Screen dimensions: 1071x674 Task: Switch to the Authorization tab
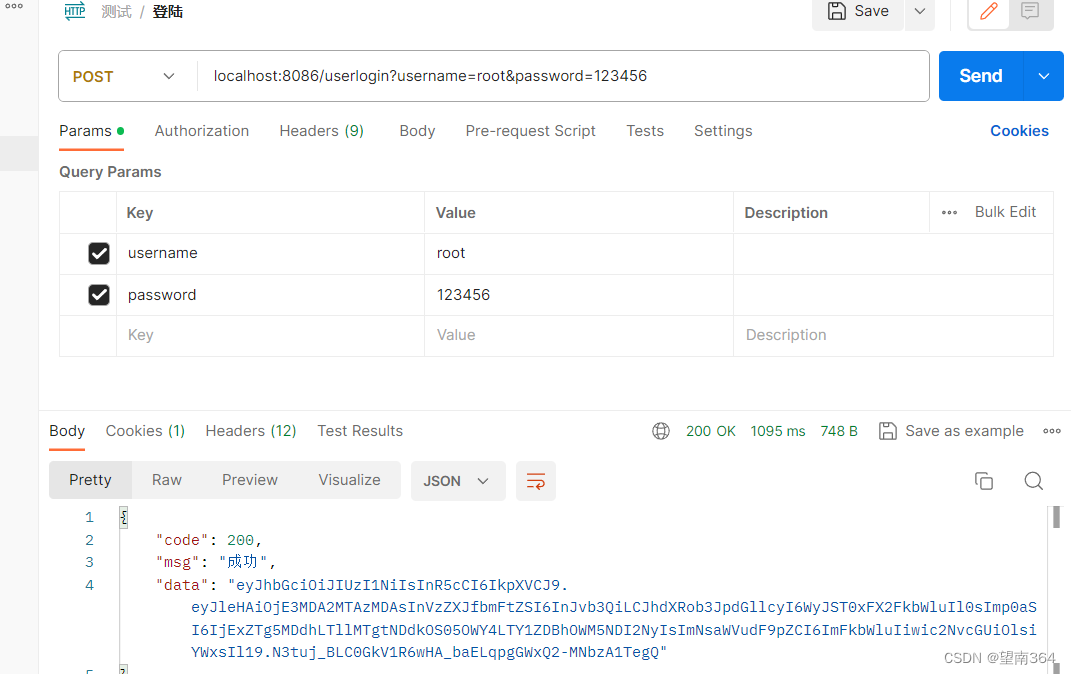tap(201, 131)
